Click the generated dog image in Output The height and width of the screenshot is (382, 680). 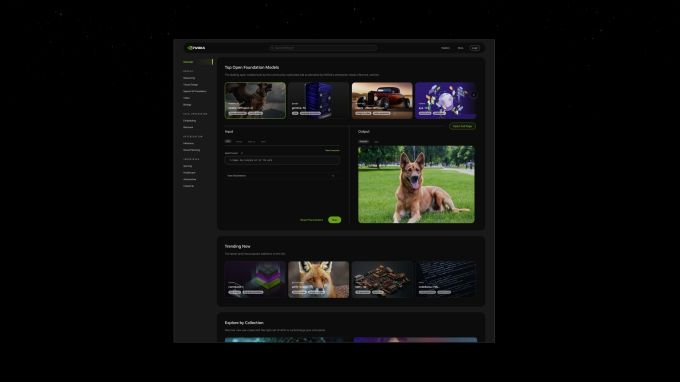click(416, 184)
